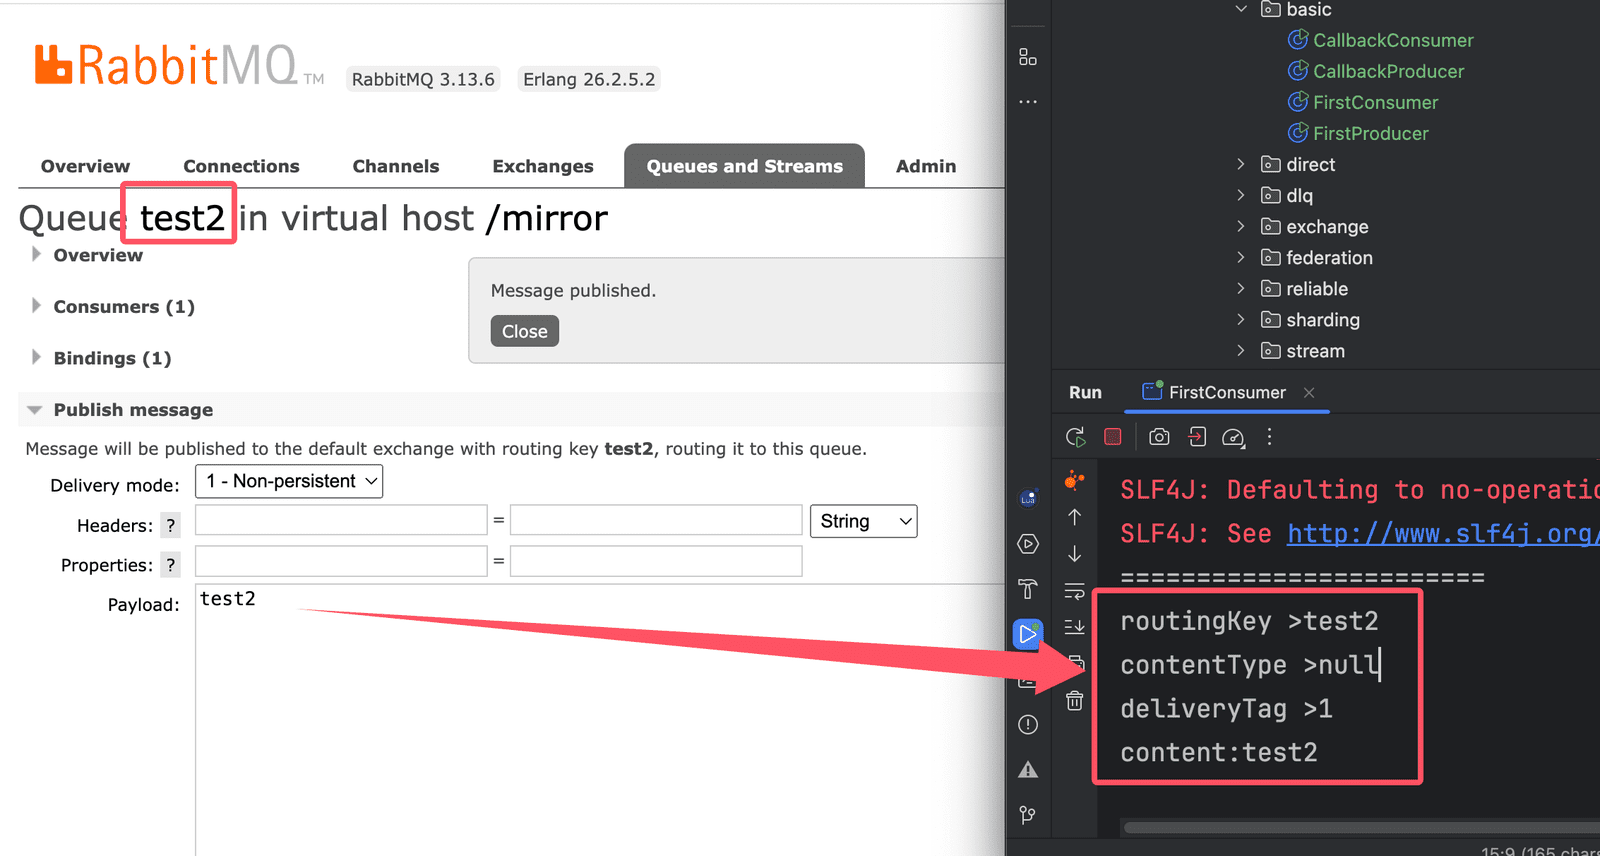Open the profiler gauge icon in Run toolbar
The height and width of the screenshot is (856, 1600).
[x=1234, y=437]
